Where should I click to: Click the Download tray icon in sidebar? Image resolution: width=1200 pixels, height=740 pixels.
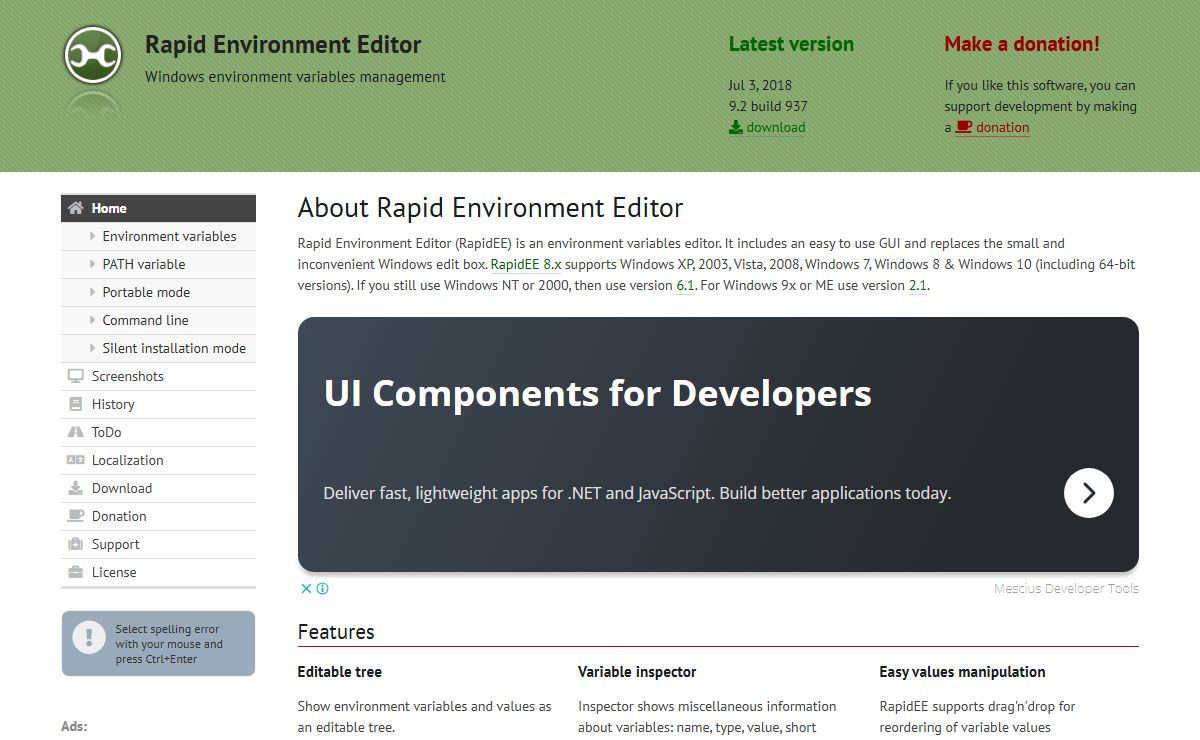(75, 488)
